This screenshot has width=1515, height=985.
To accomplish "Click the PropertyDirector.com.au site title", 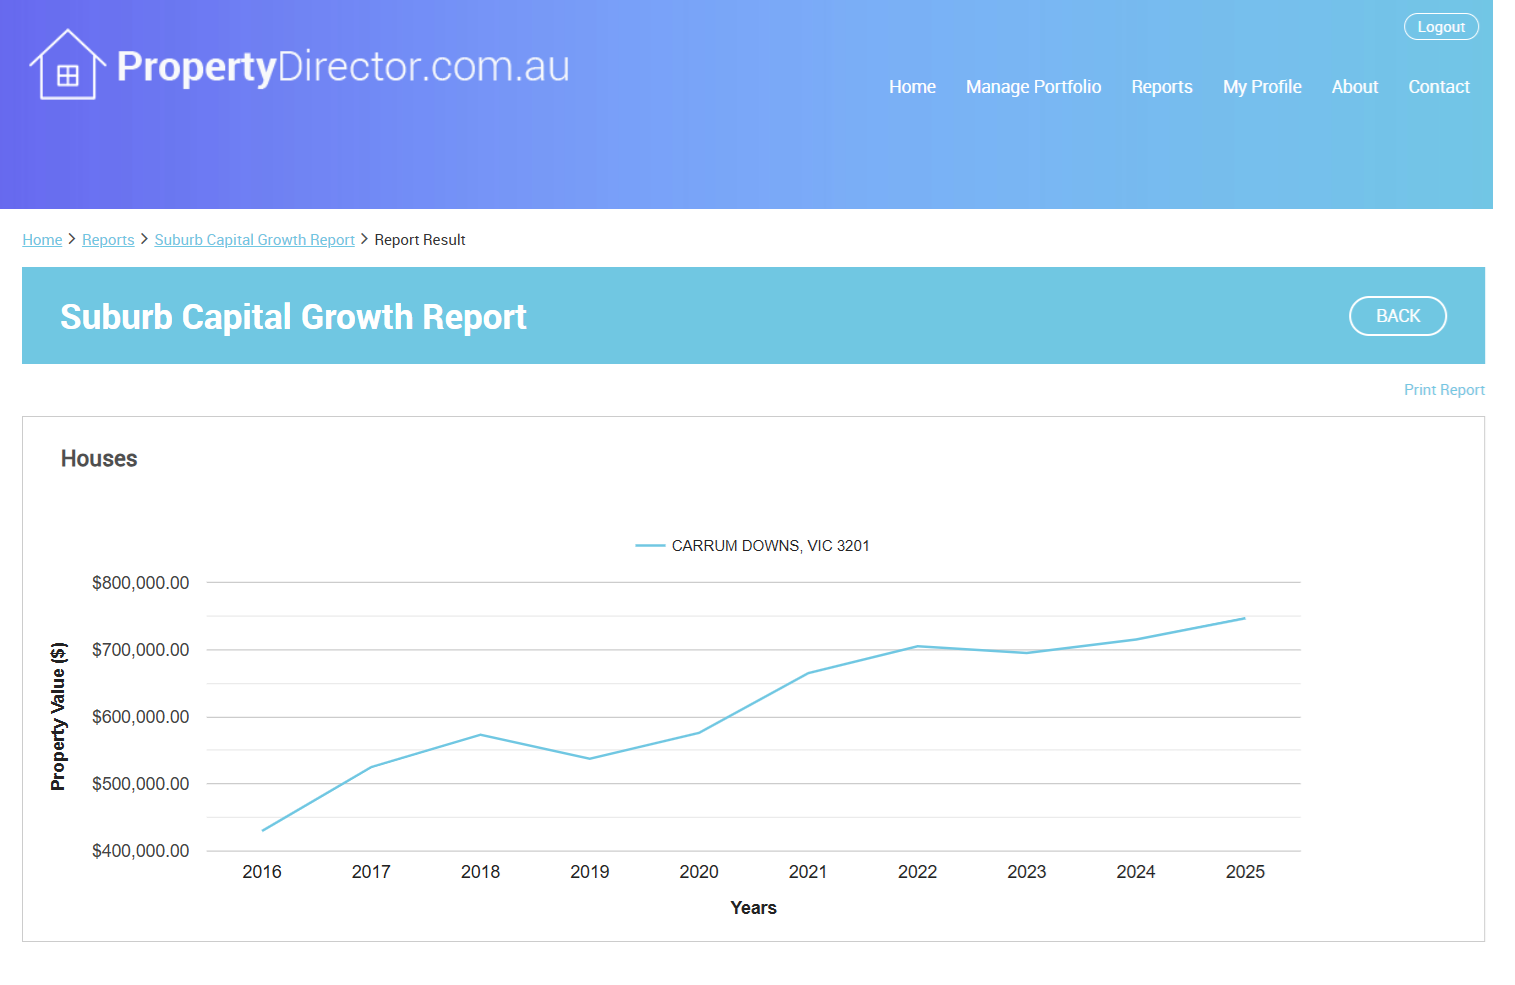I will click(x=343, y=67).
